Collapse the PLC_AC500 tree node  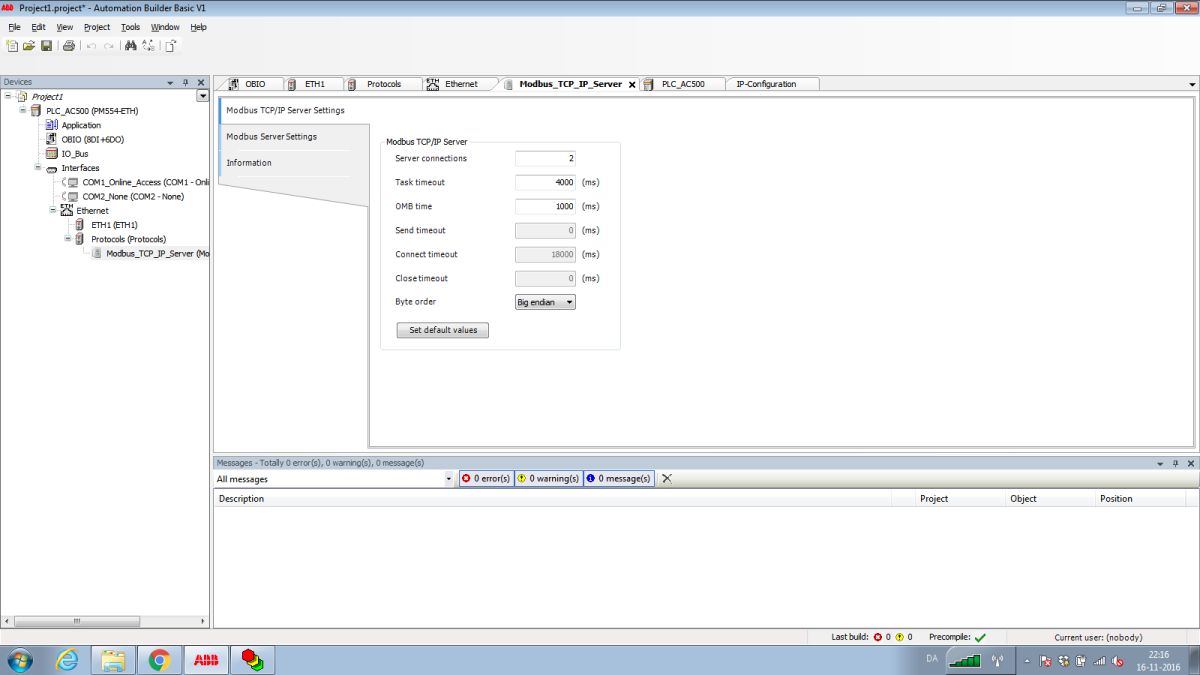pos(23,110)
